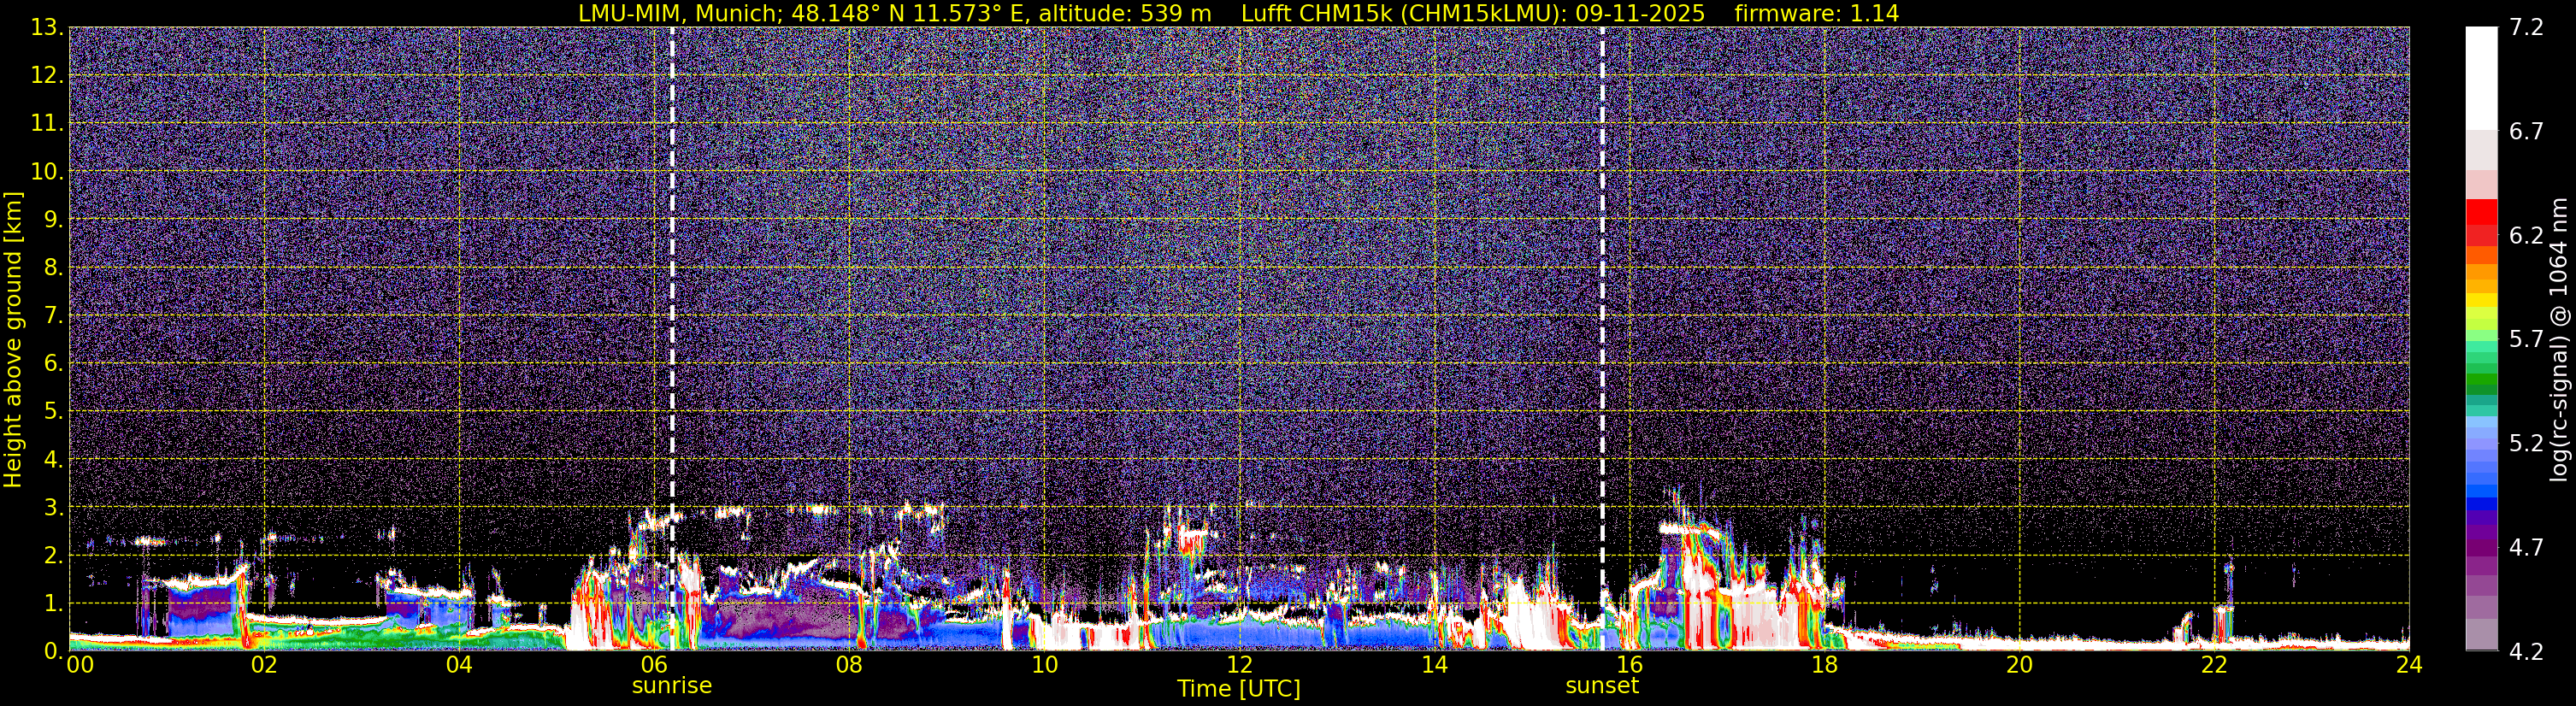Screen dimensions: 2576x706
Task: Click the colorbar value "5.7"
Action: 2526,340
